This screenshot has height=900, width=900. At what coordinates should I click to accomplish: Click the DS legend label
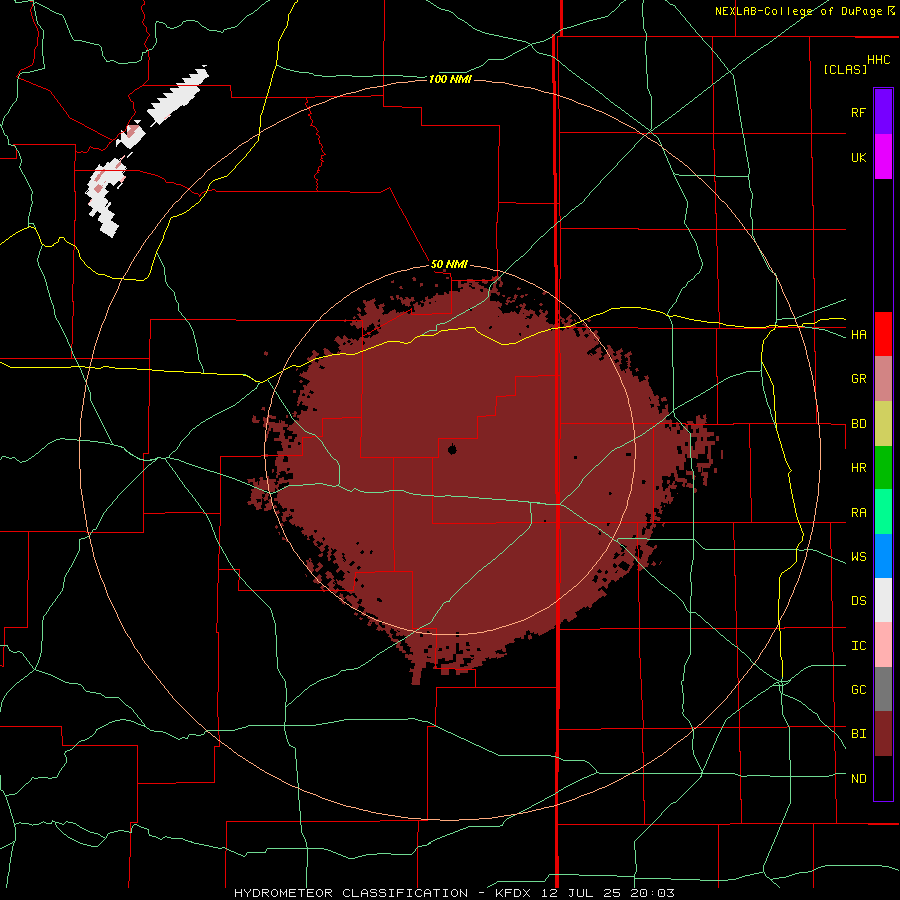(858, 601)
